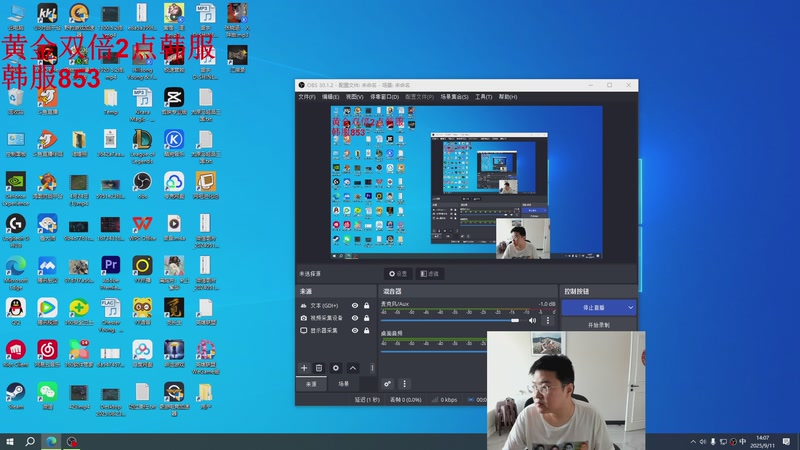Add a new source with the plus icon
This screenshot has width=800, height=450.
[304, 368]
